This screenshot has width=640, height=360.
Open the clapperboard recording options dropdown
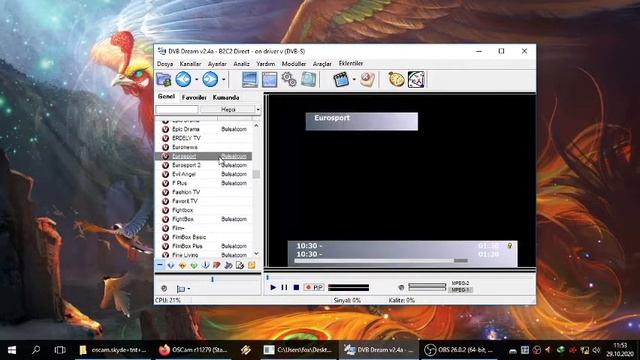[x=354, y=79]
